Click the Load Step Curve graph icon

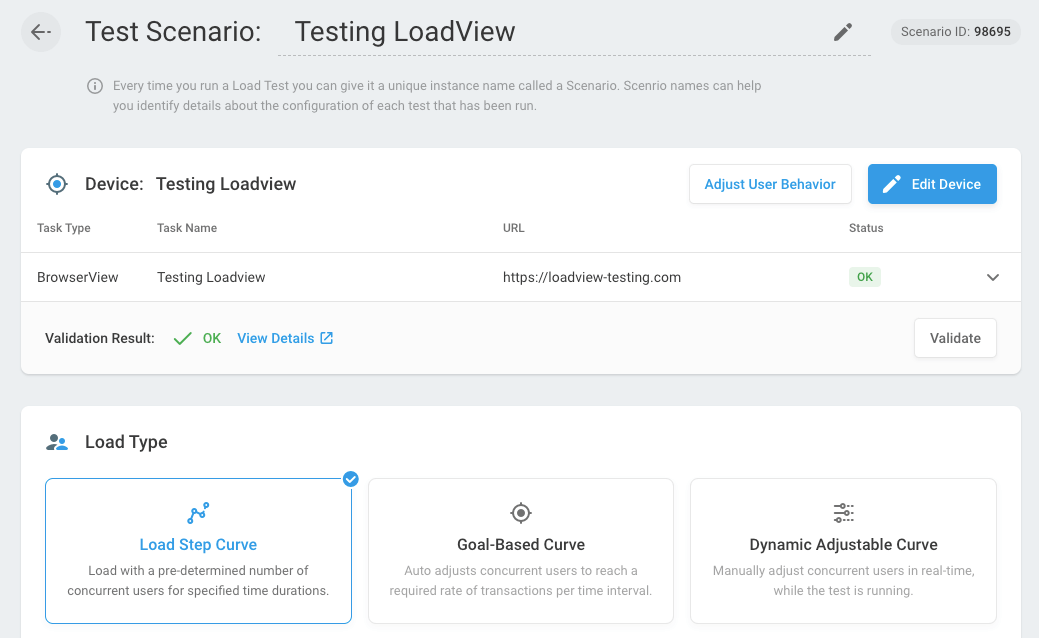(198, 513)
